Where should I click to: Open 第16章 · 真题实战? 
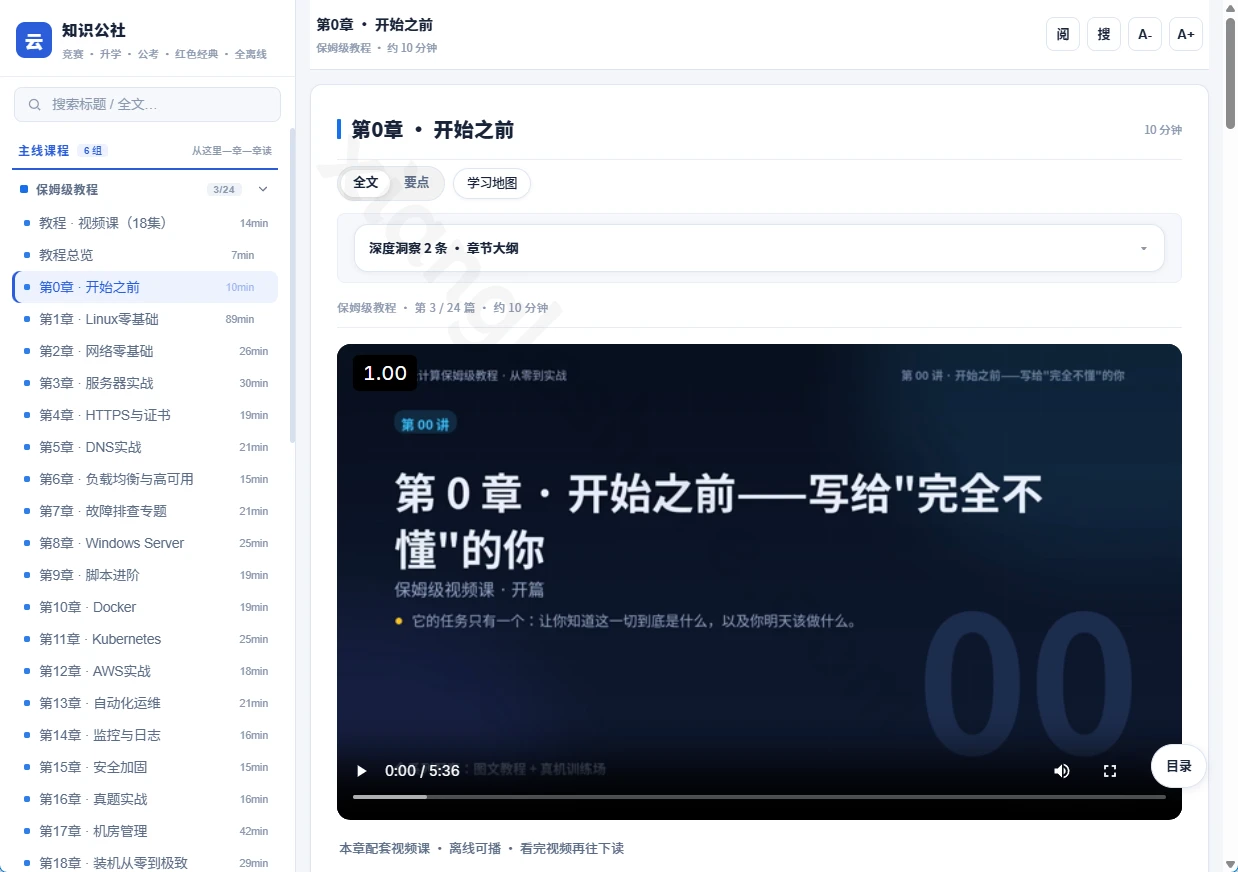pos(145,799)
